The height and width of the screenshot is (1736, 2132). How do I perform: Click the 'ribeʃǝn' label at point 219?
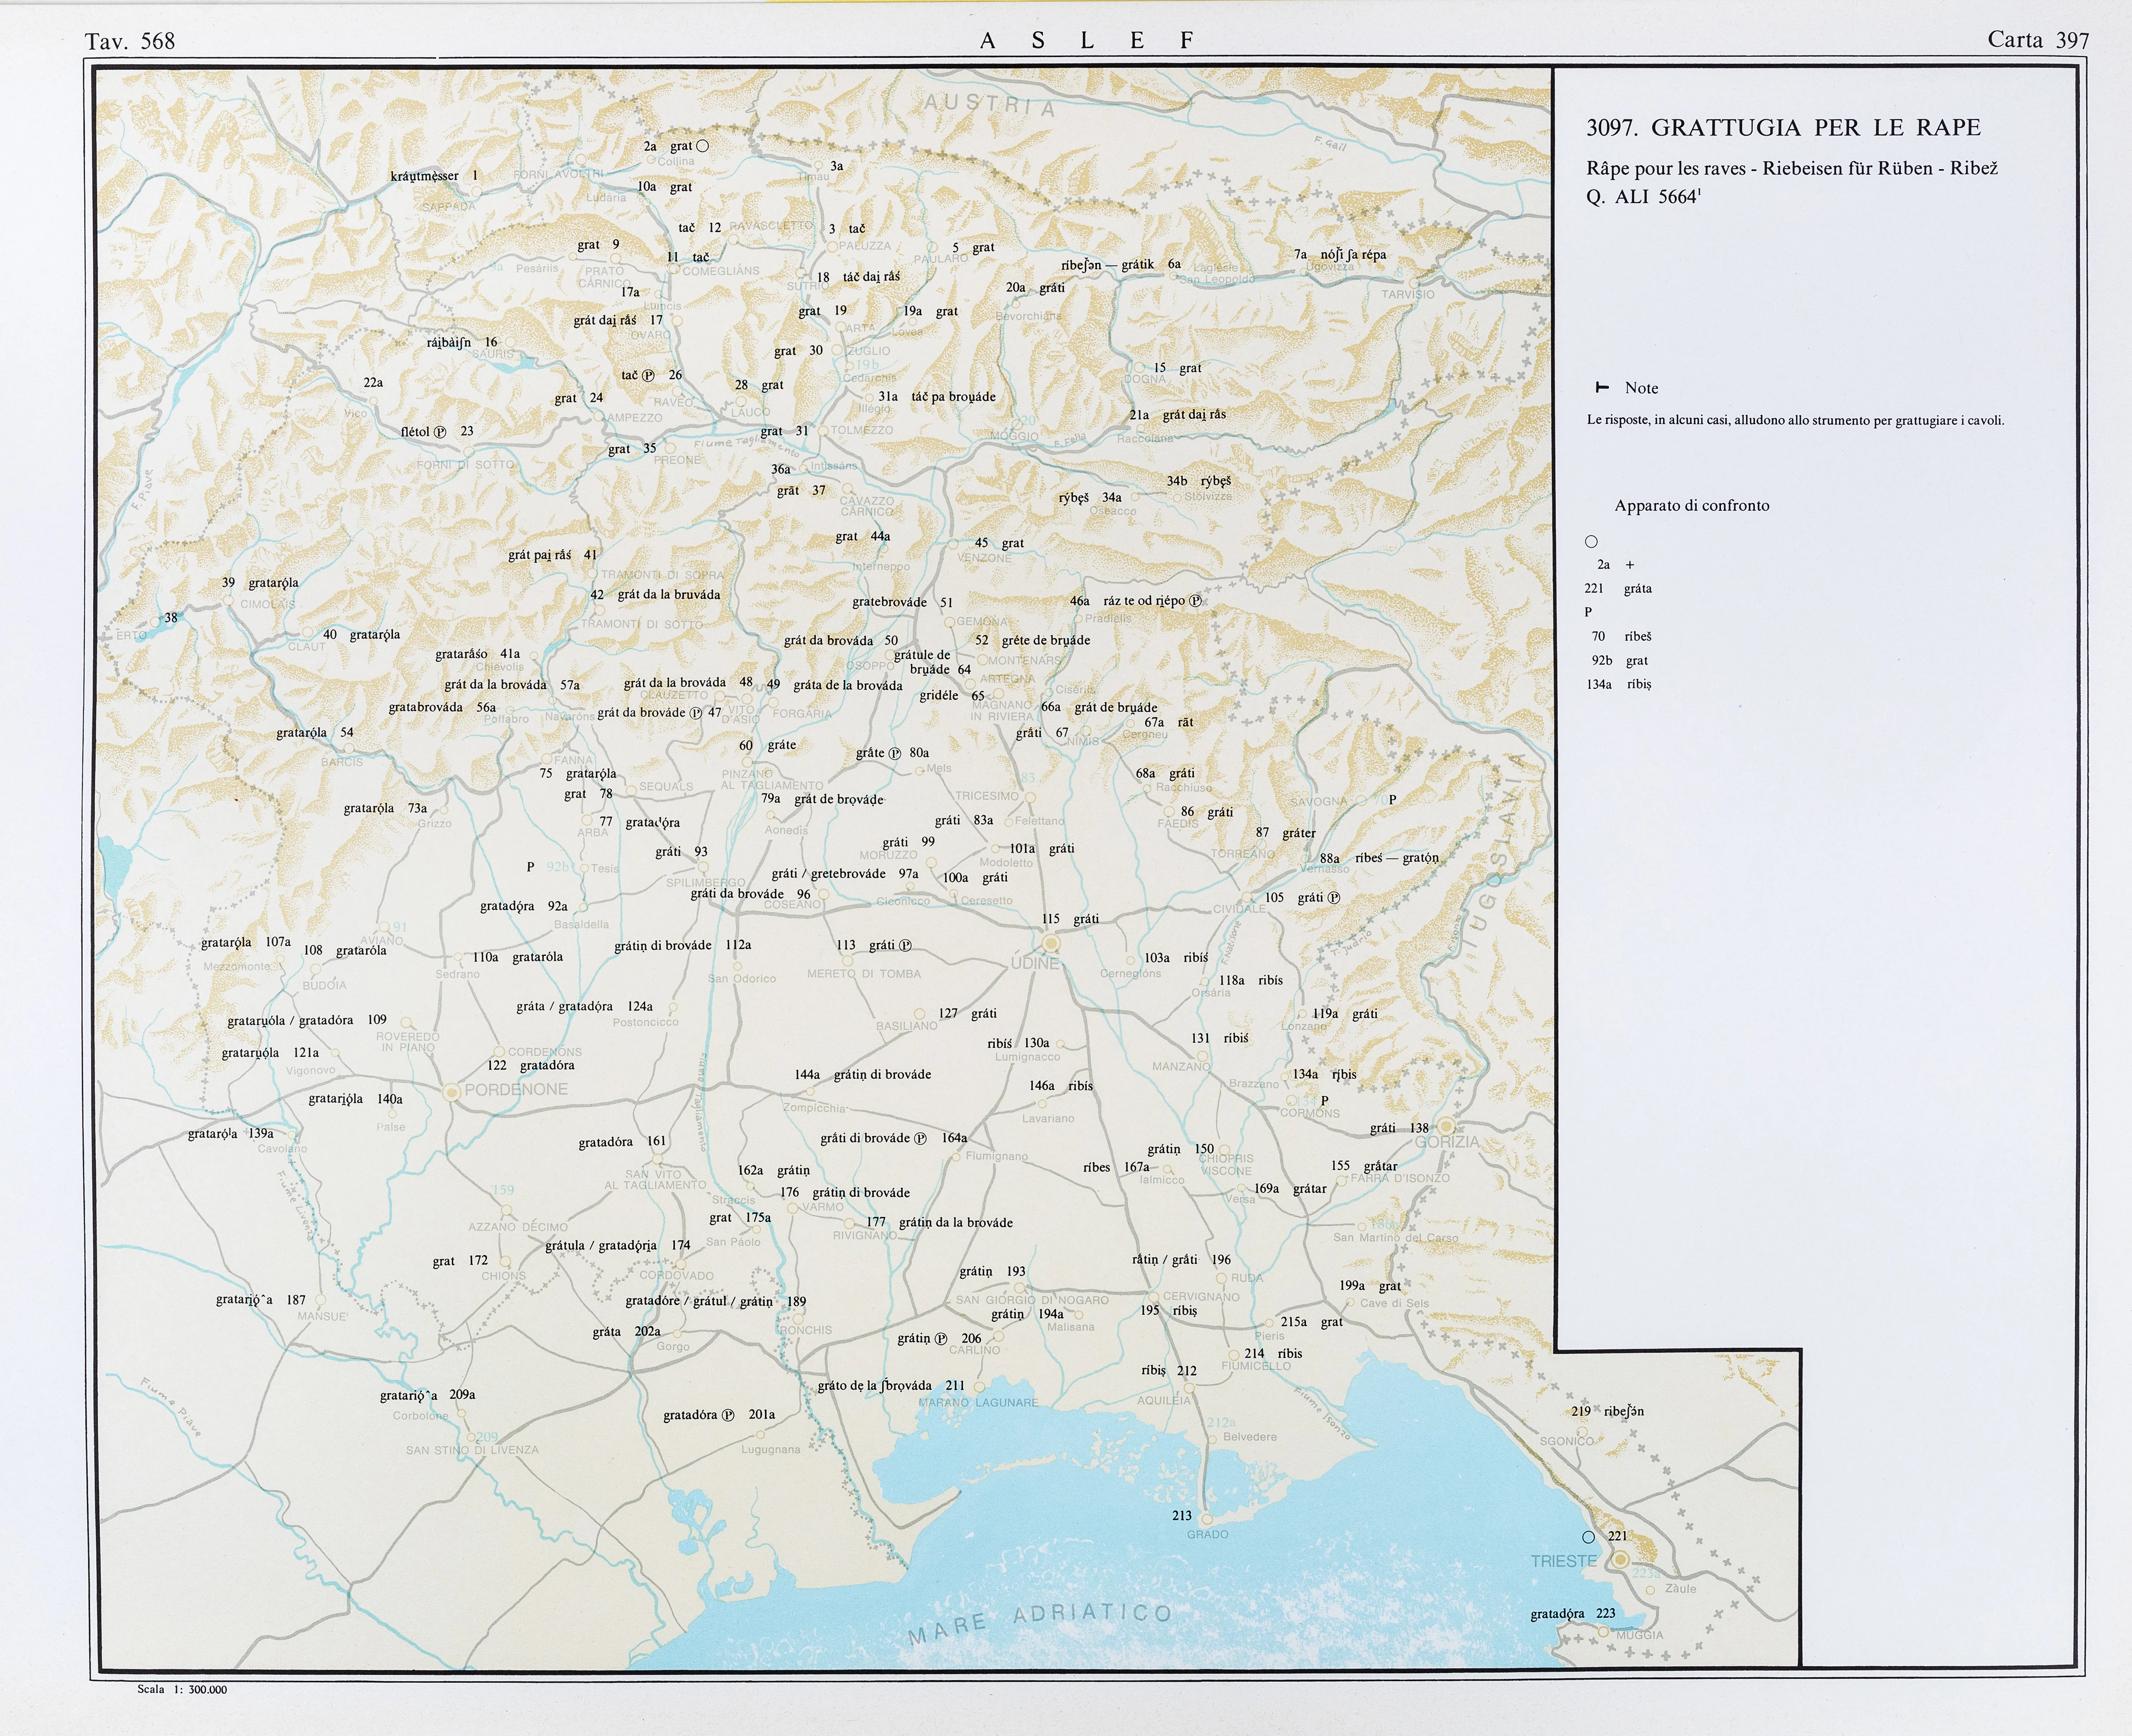click(1623, 1411)
